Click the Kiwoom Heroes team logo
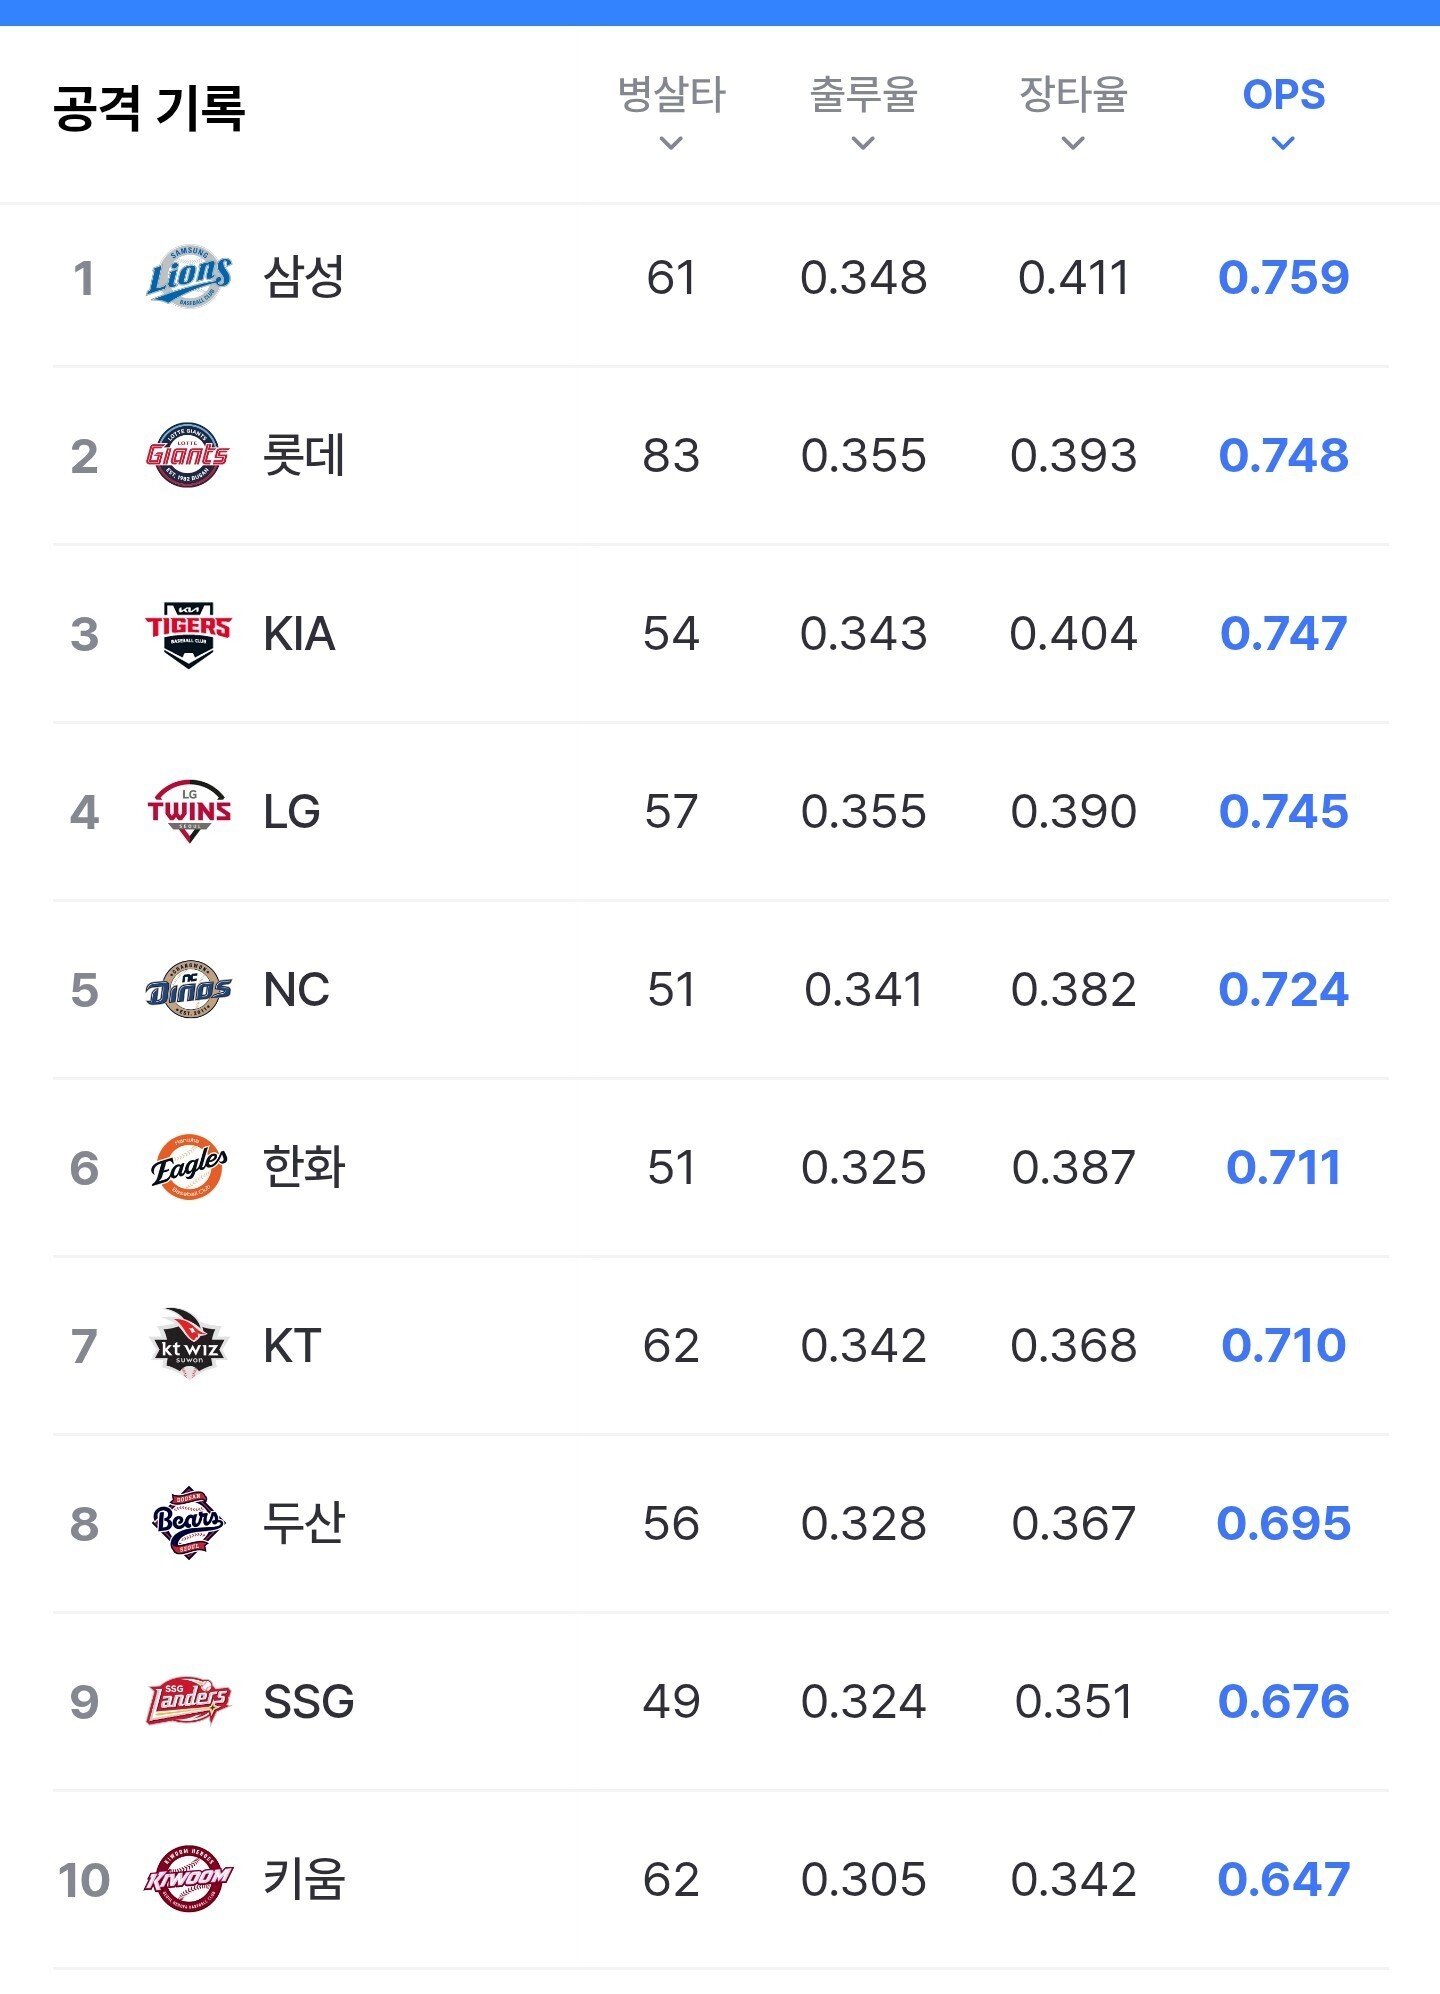This screenshot has height=1994, width=1440. [188, 1879]
